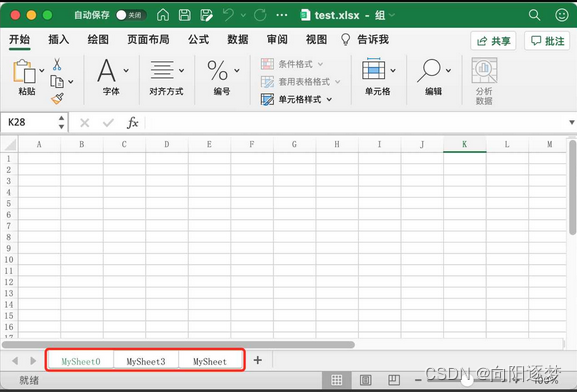Undo the last action
The image size is (577, 392).
(x=229, y=15)
